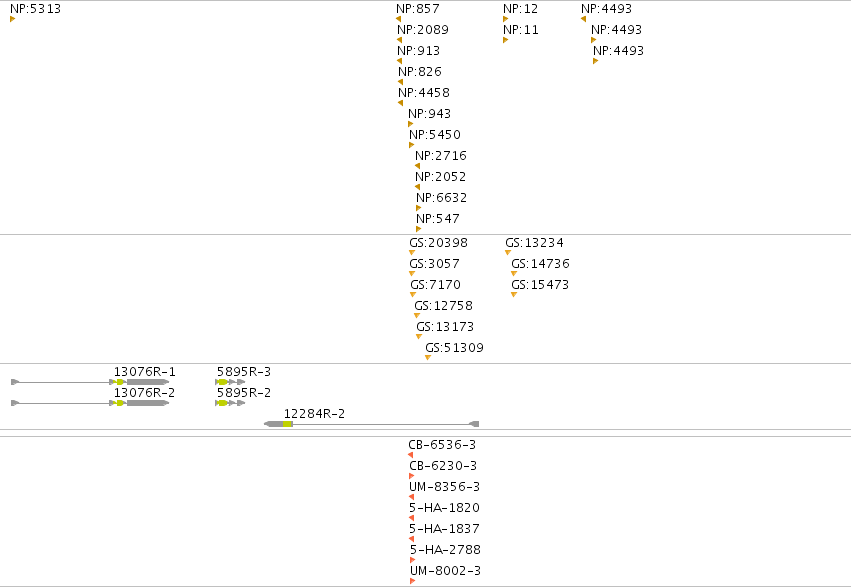Select the NP:913 arrow glyph
The image size is (851, 587).
399,61
